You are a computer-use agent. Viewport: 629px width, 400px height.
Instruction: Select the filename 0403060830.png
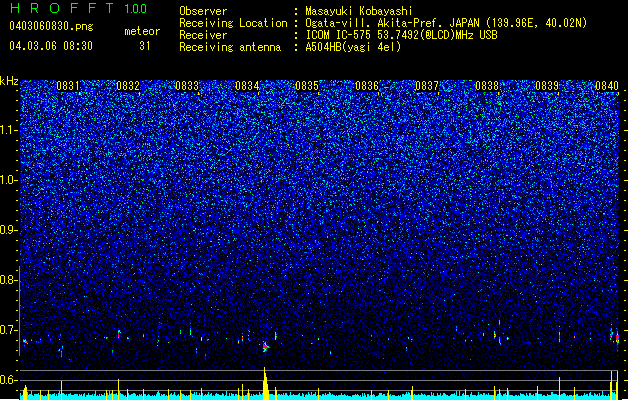[x=51, y=26]
